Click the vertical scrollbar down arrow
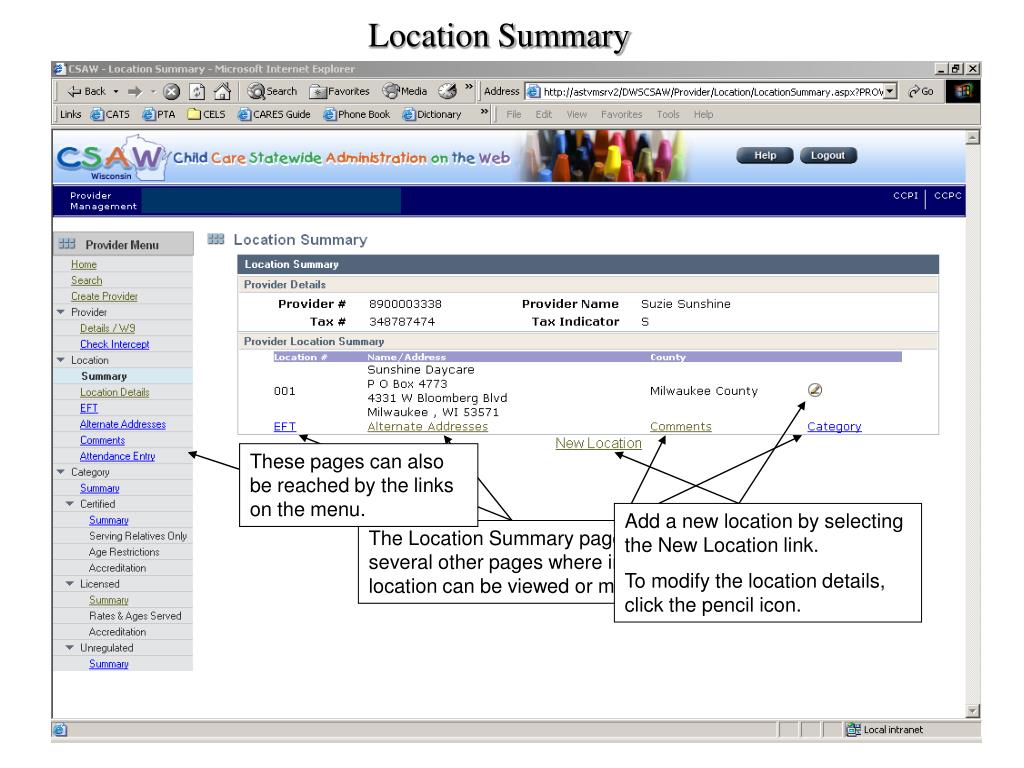 tap(974, 709)
